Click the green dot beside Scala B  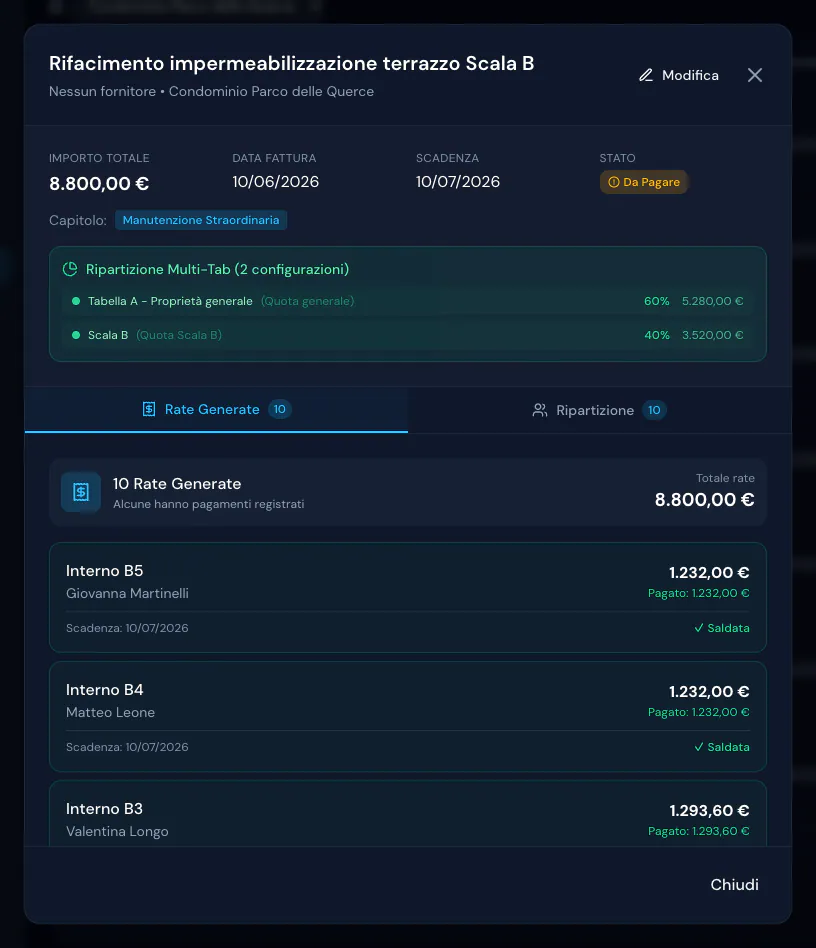tap(76, 335)
